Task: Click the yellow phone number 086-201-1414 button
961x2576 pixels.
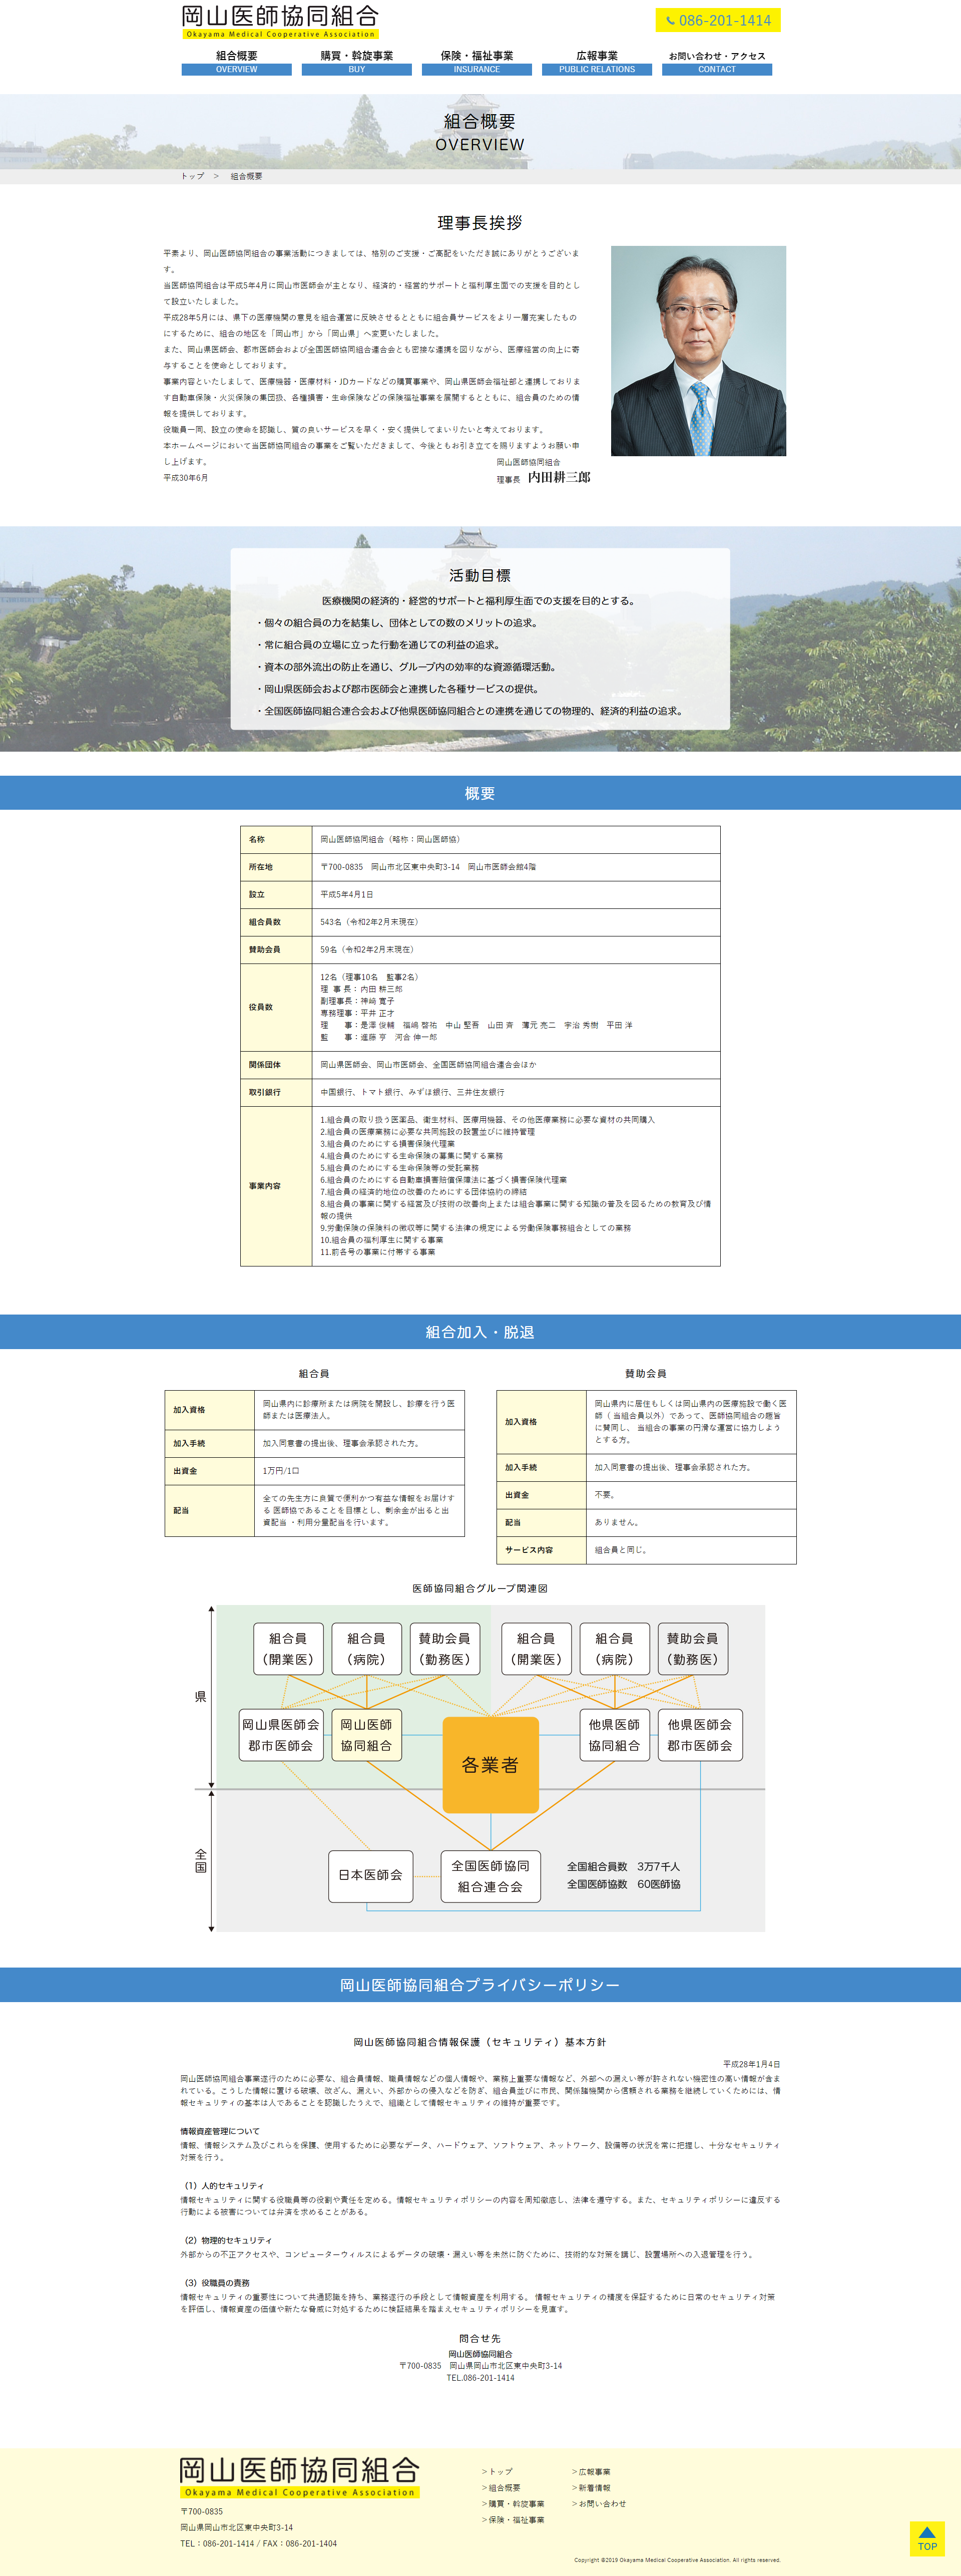Action: click(718, 20)
